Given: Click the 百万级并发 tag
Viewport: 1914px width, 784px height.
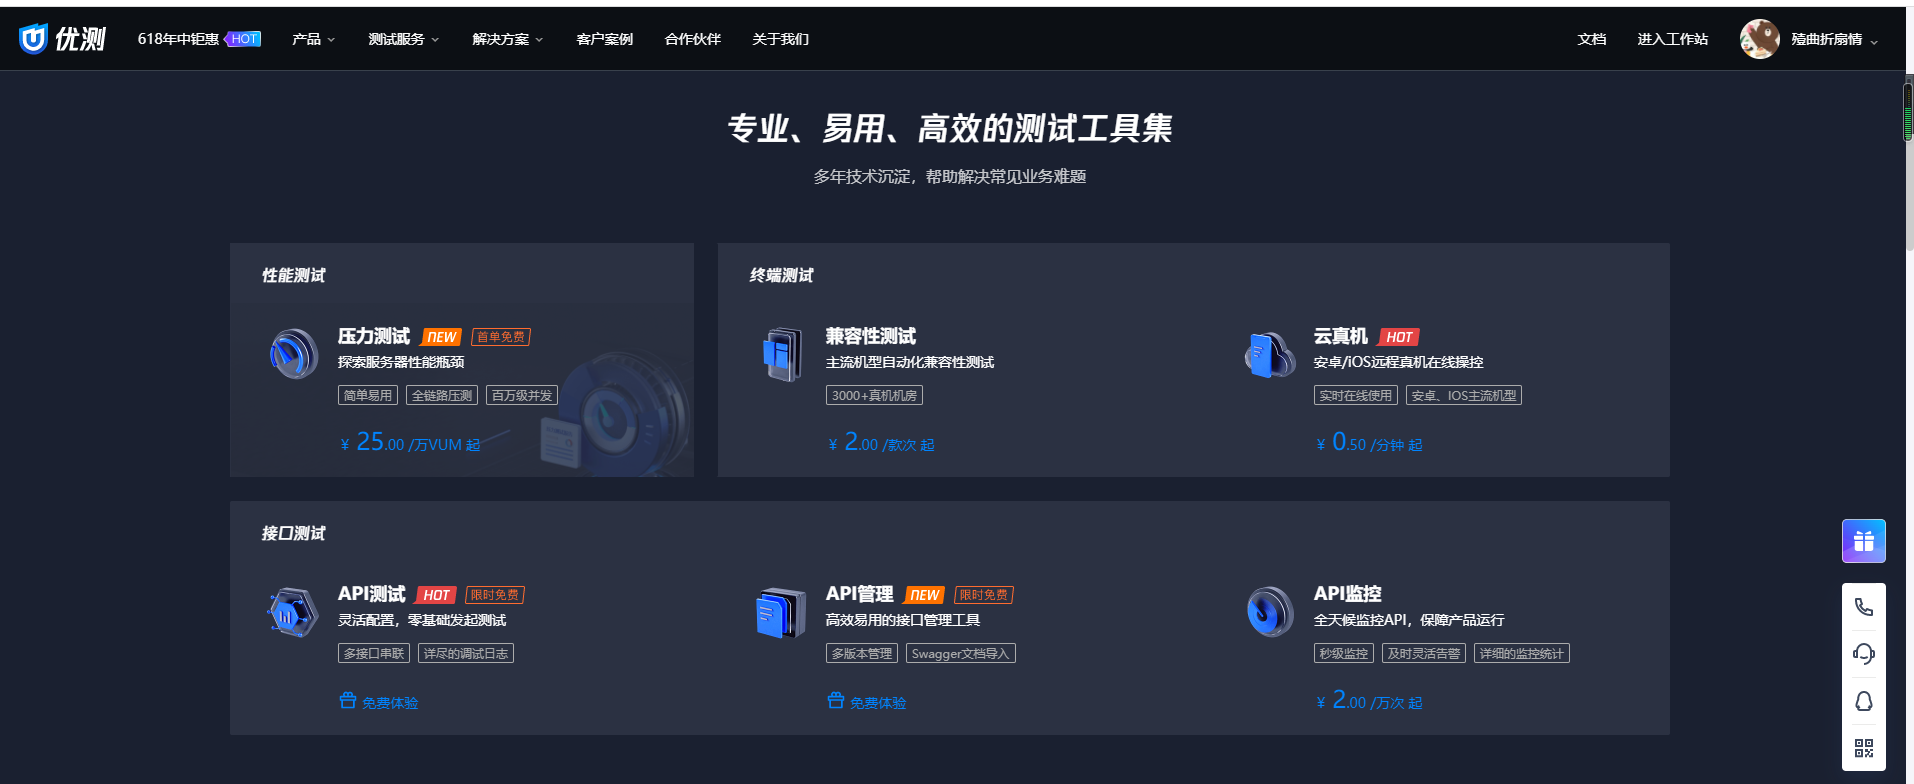Looking at the screenshot, I should pos(522,395).
